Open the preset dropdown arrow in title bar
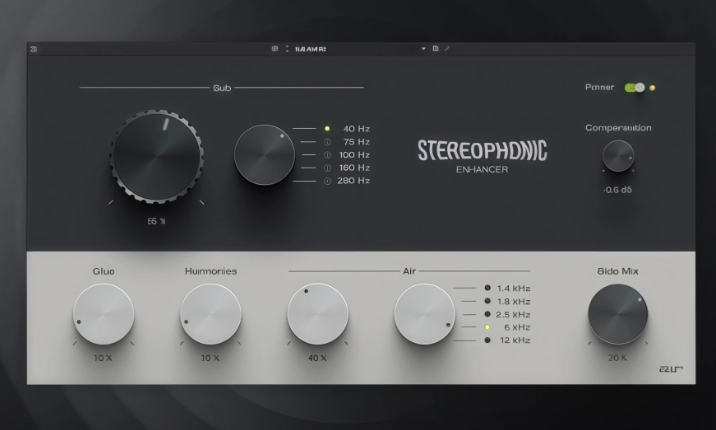Viewport: 716px width, 430px height. [x=424, y=48]
